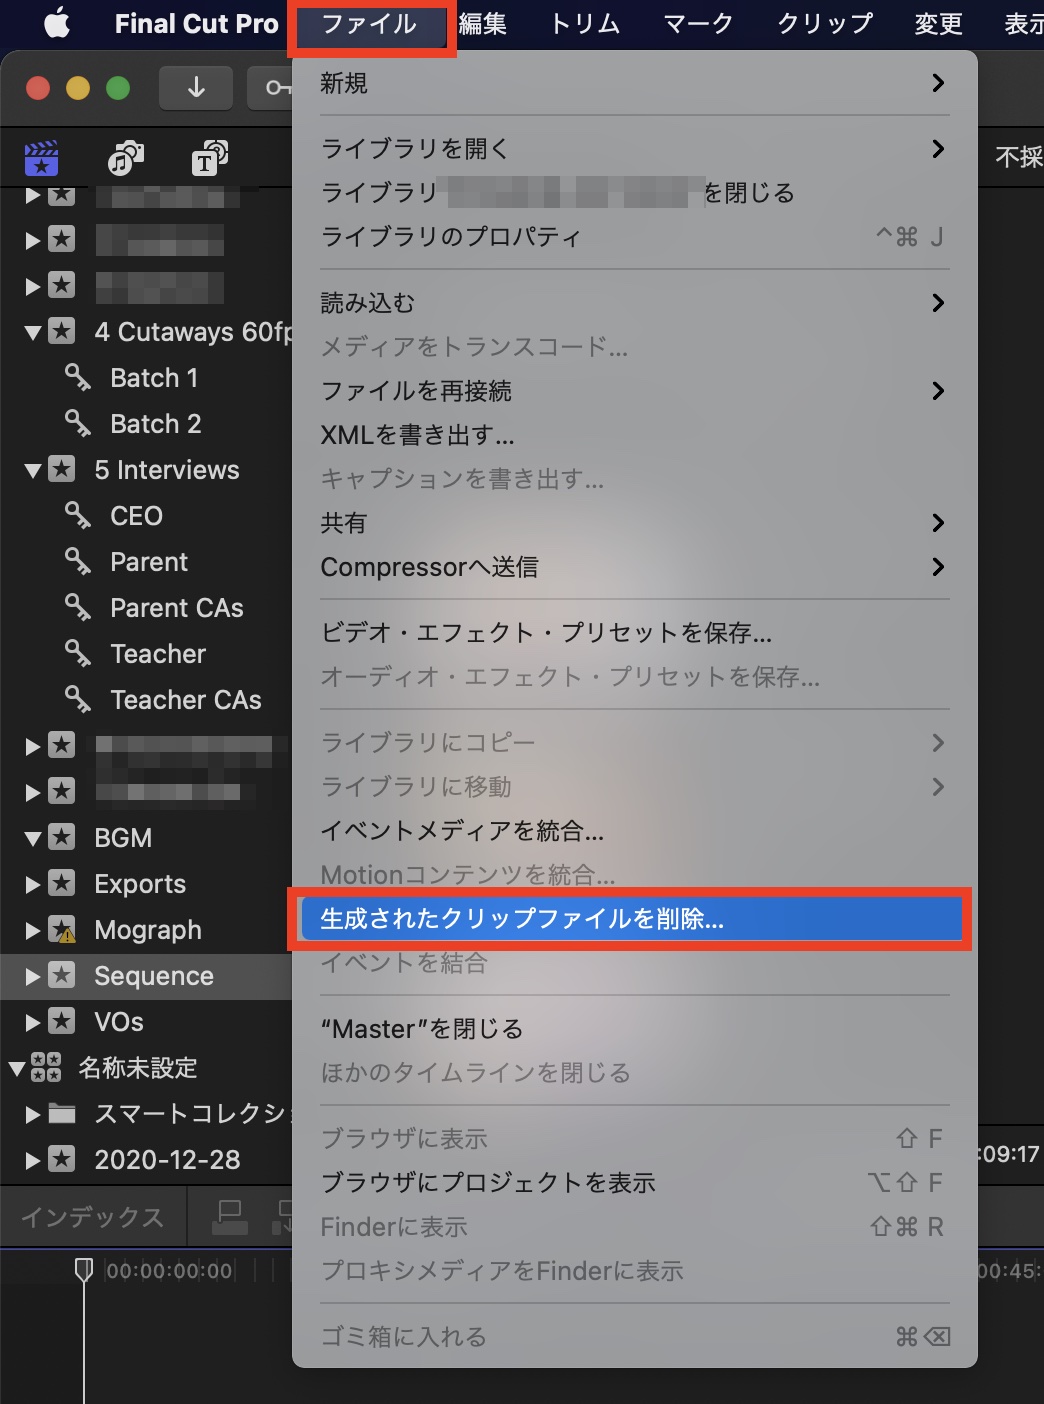Choose 生成されたクリップファイルを削除 menu item
The image size is (1044, 1404).
point(630,919)
